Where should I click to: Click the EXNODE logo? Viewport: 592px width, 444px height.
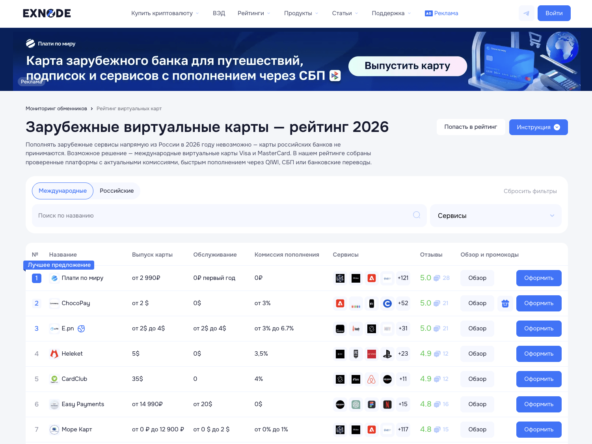pos(47,13)
